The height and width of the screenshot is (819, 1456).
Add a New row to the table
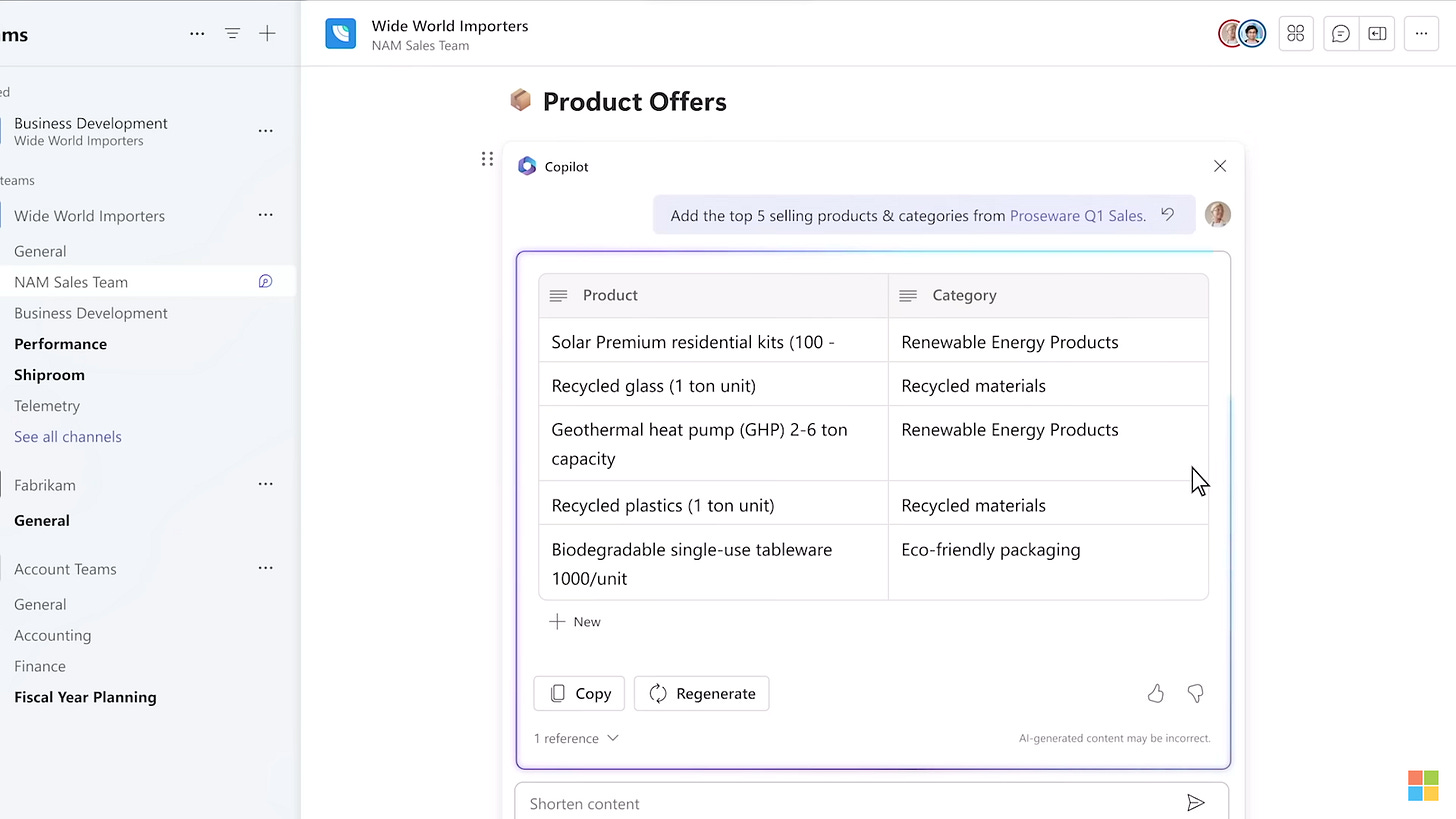(575, 622)
